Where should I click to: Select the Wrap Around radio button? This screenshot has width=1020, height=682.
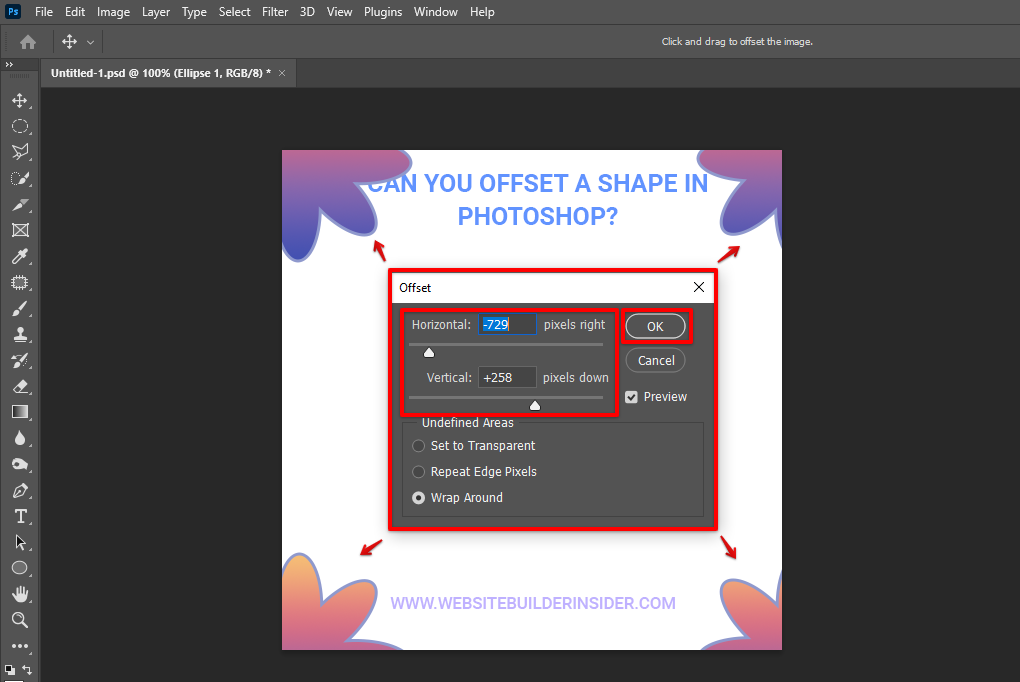pos(419,498)
